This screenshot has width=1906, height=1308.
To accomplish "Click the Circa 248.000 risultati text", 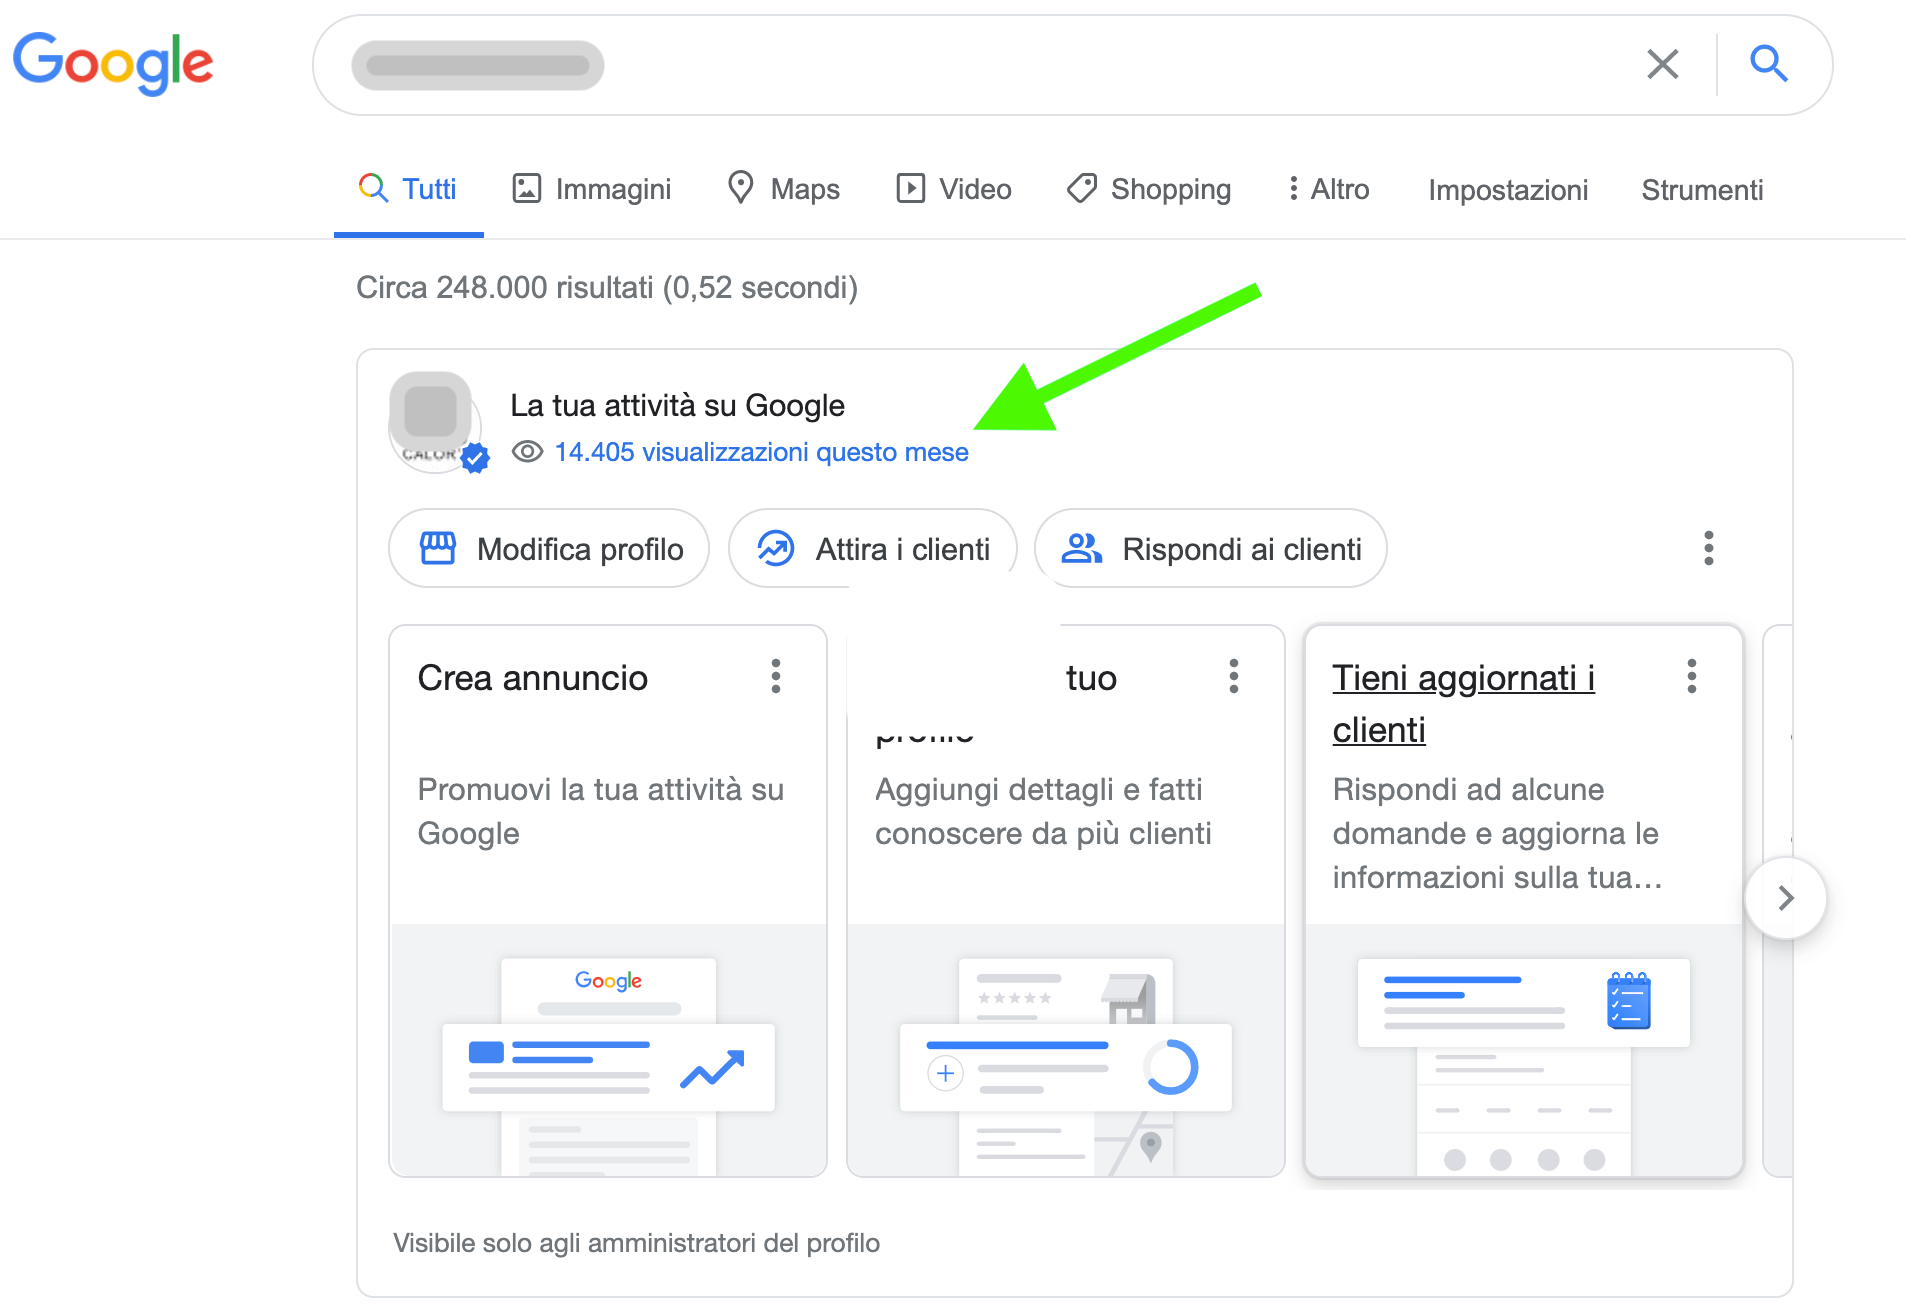I will click(x=607, y=288).
